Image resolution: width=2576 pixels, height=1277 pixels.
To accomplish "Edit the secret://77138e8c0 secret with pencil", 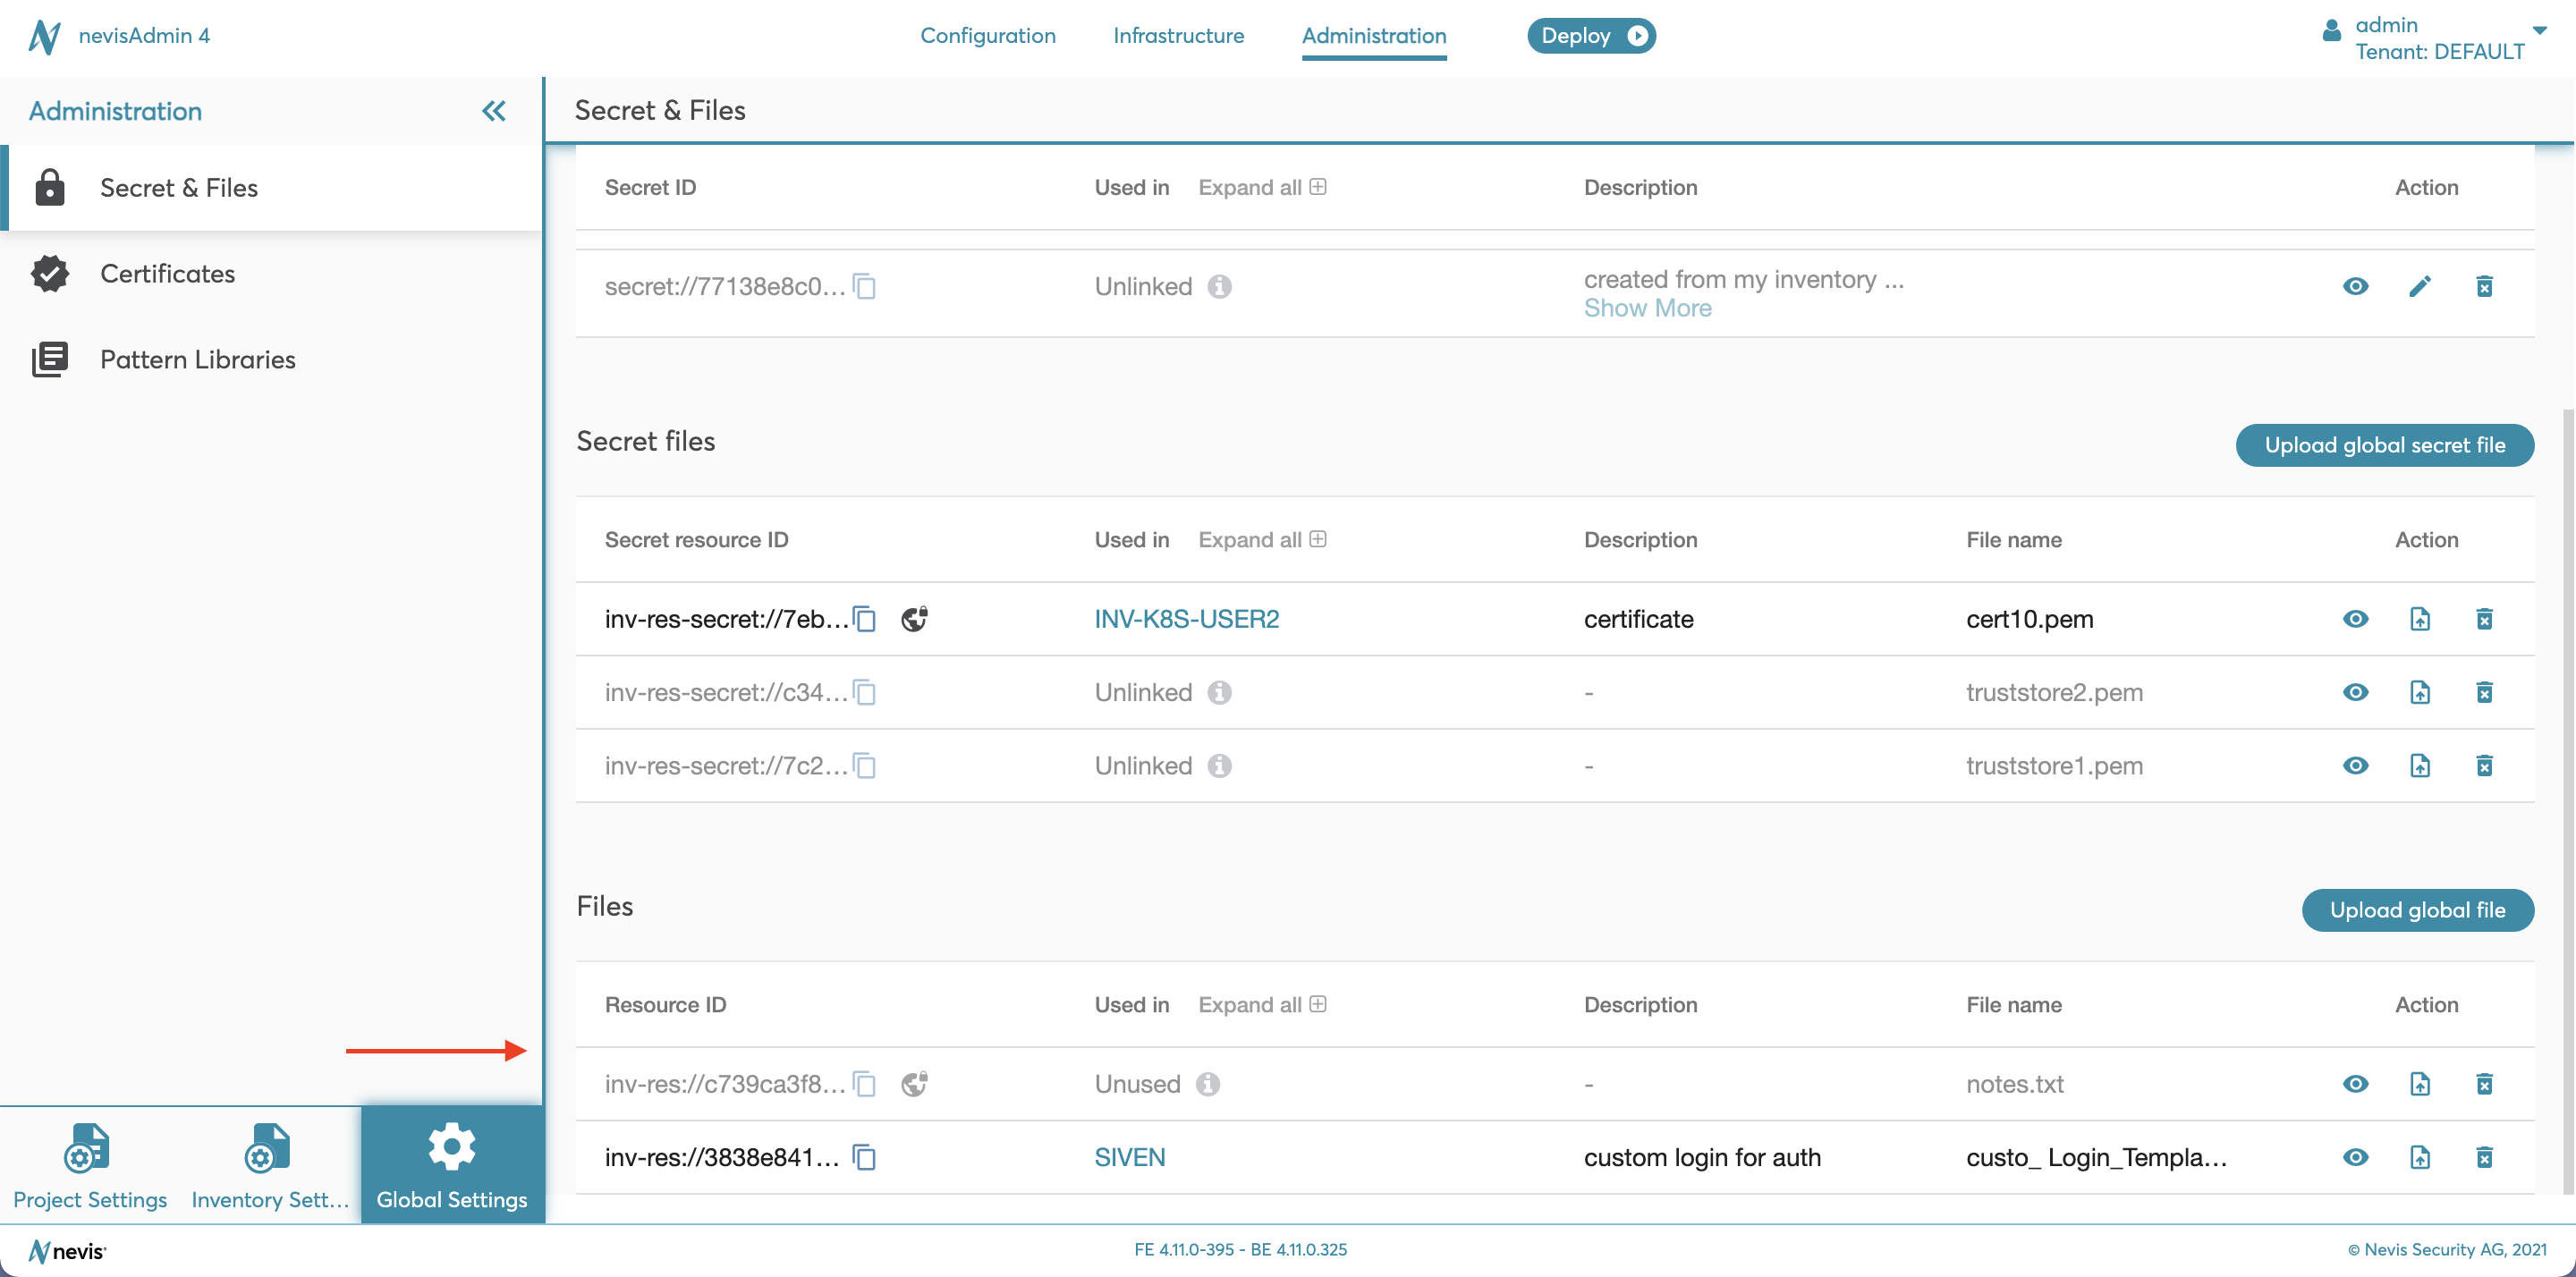I will coord(2420,287).
